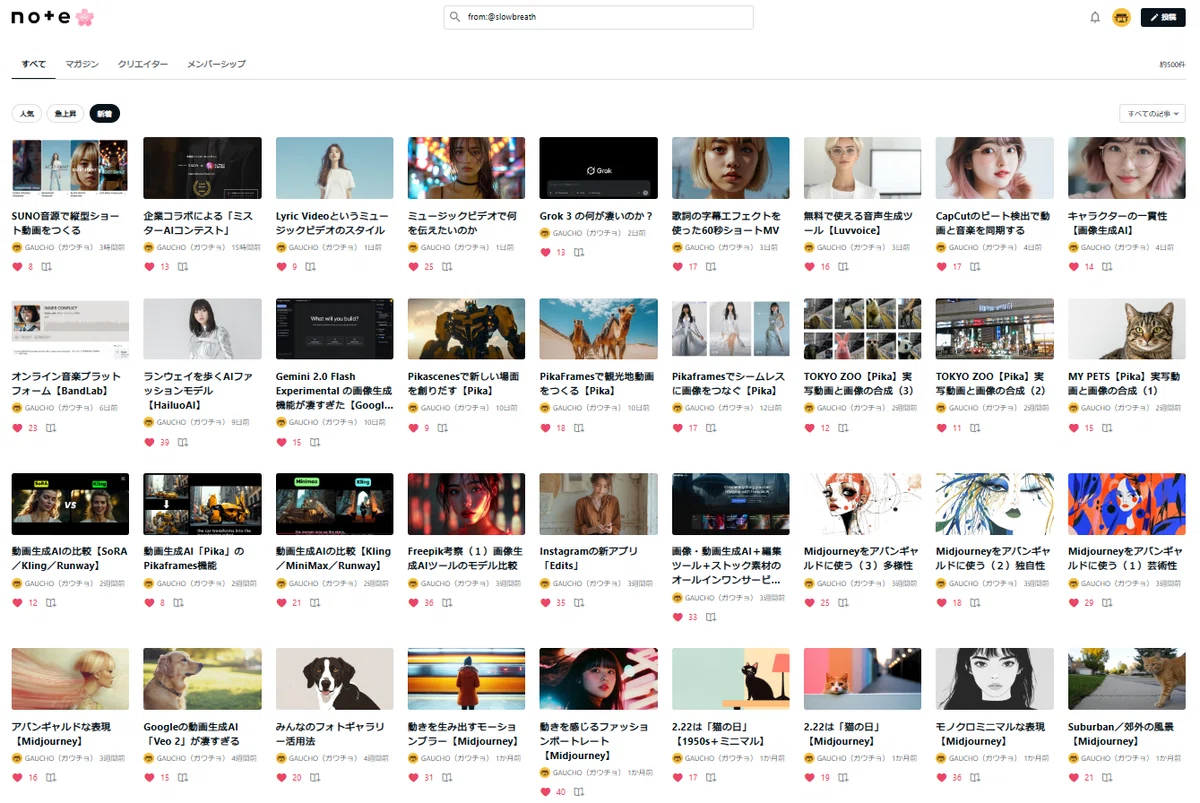Open the MY PETS cat thumbnail
The width and height of the screenshot is (1200, 803).
pyautogui.click(x=1126, y=329)
